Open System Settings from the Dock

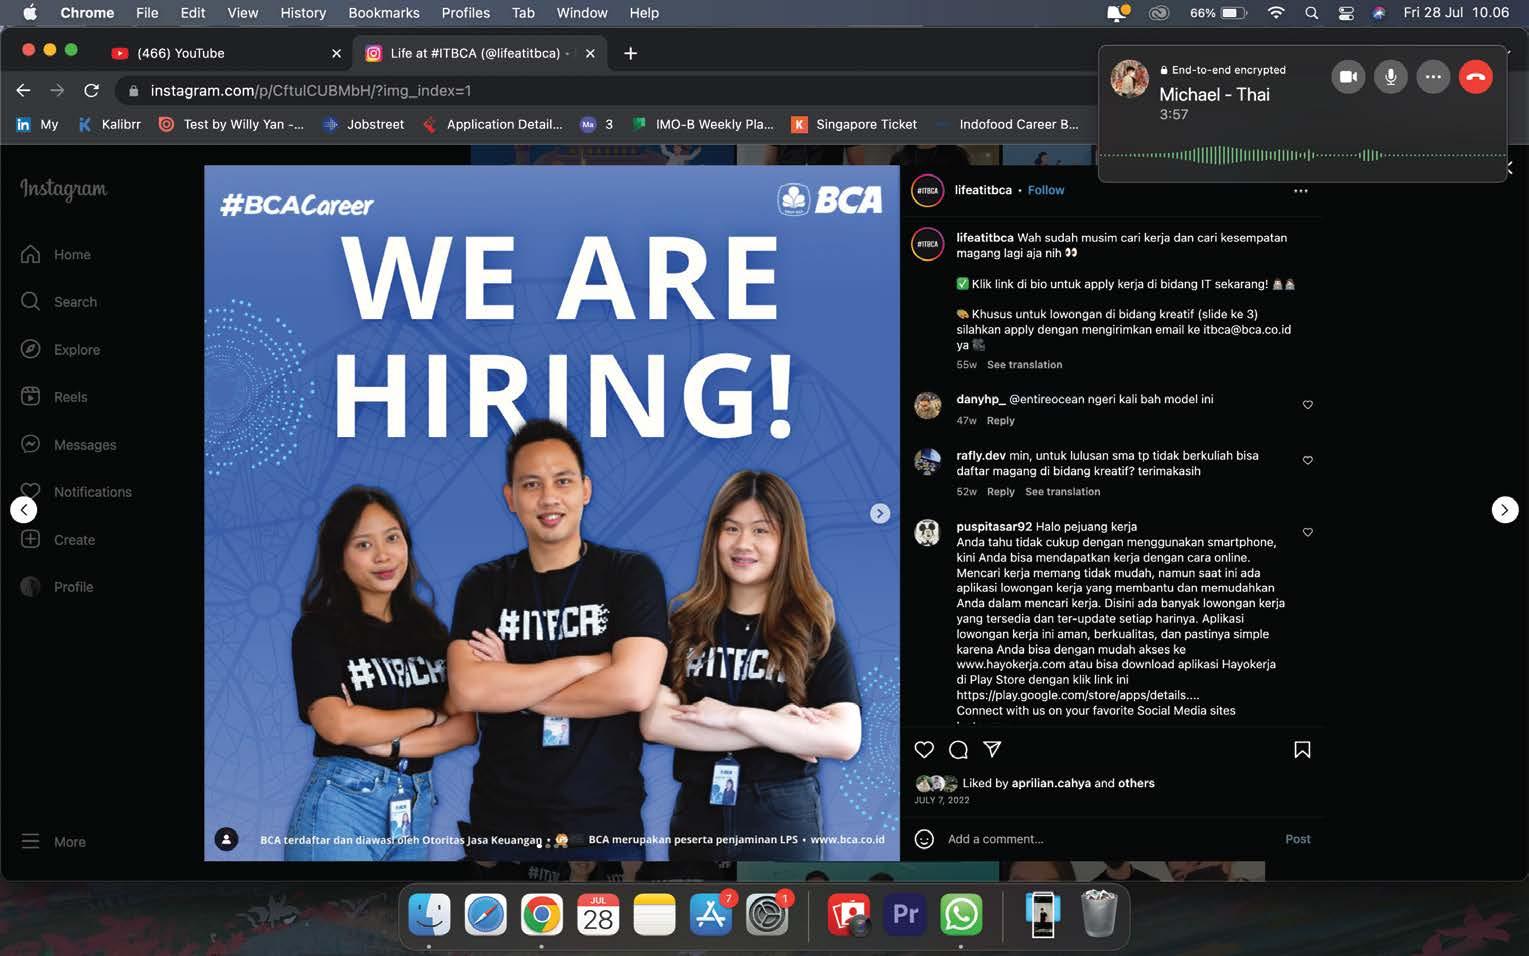click(767, 914)
